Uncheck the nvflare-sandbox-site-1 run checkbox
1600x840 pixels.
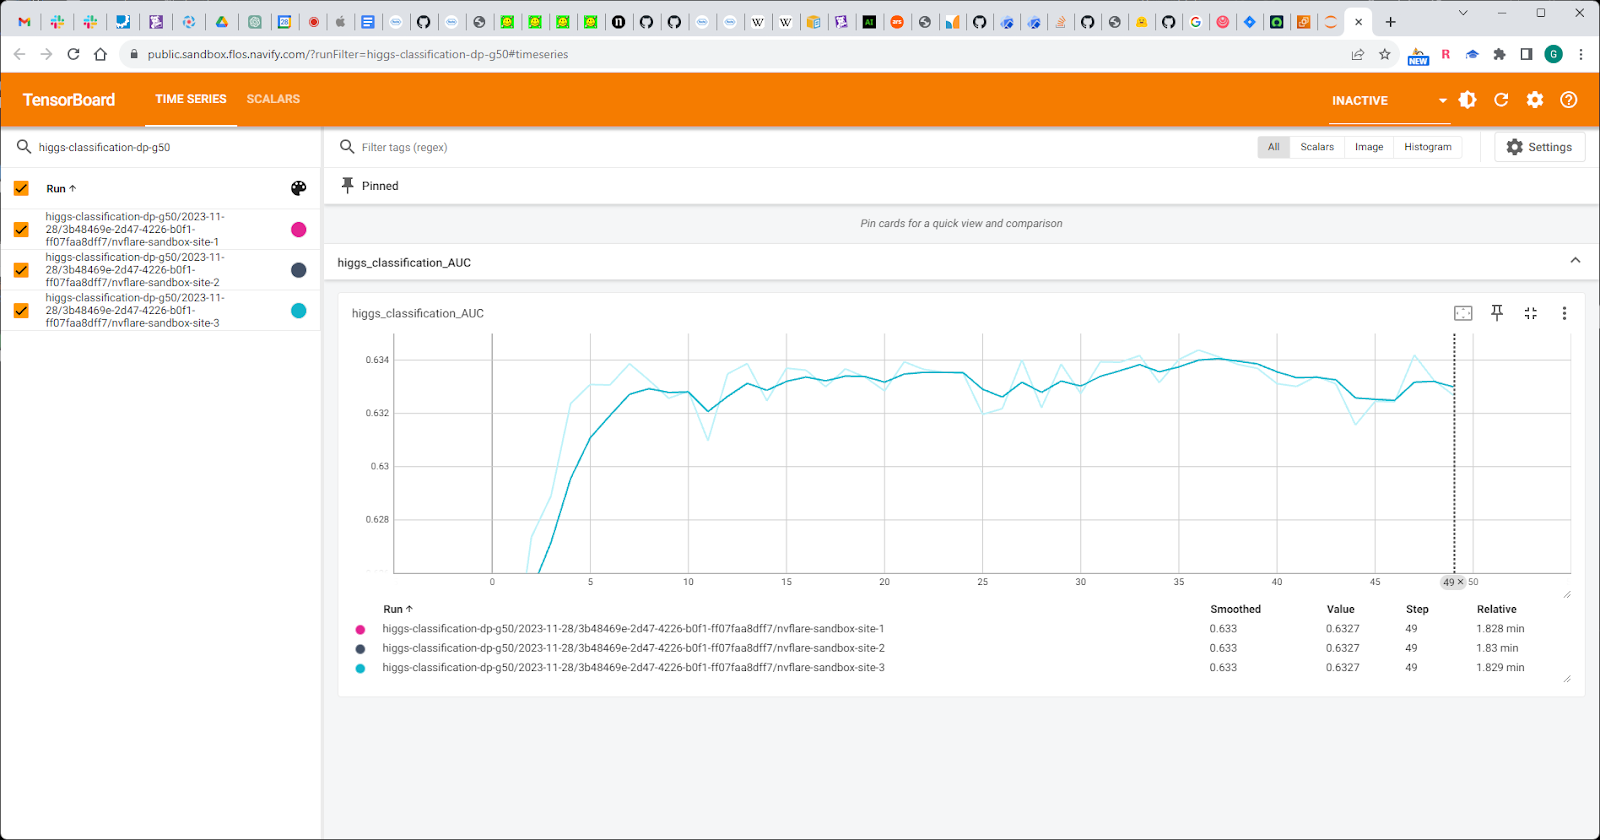[x=21, y=229]
